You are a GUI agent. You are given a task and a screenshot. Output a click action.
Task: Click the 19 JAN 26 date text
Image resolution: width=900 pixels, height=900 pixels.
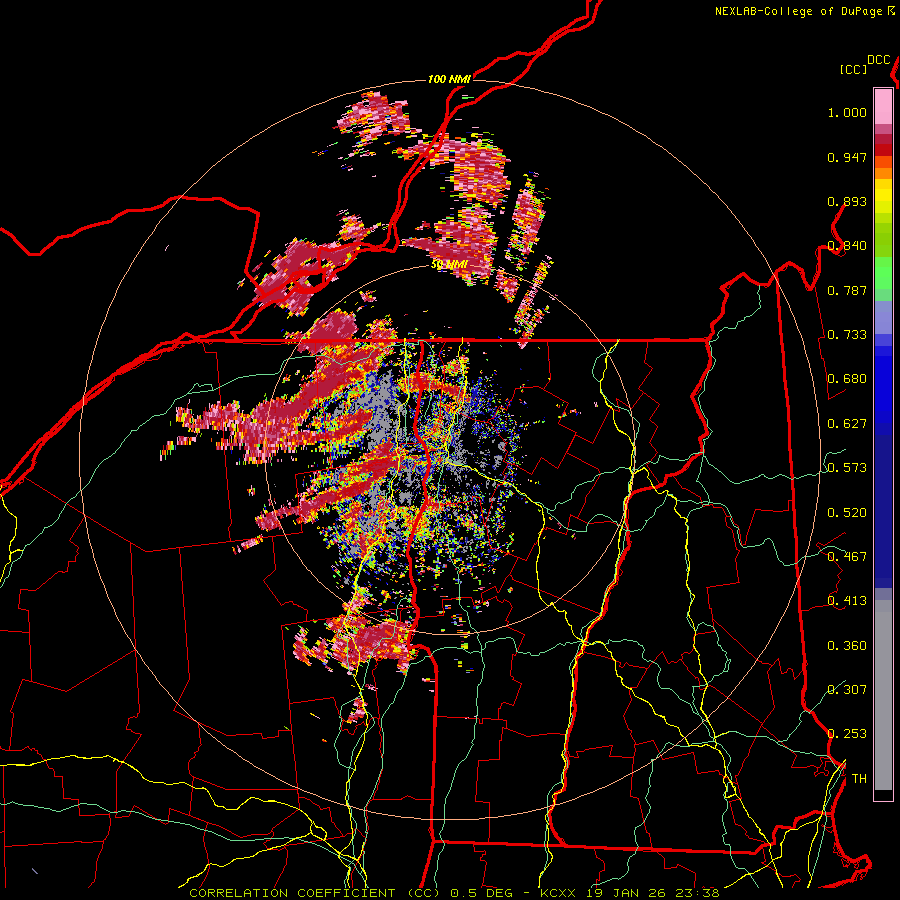tap(628, 893)
